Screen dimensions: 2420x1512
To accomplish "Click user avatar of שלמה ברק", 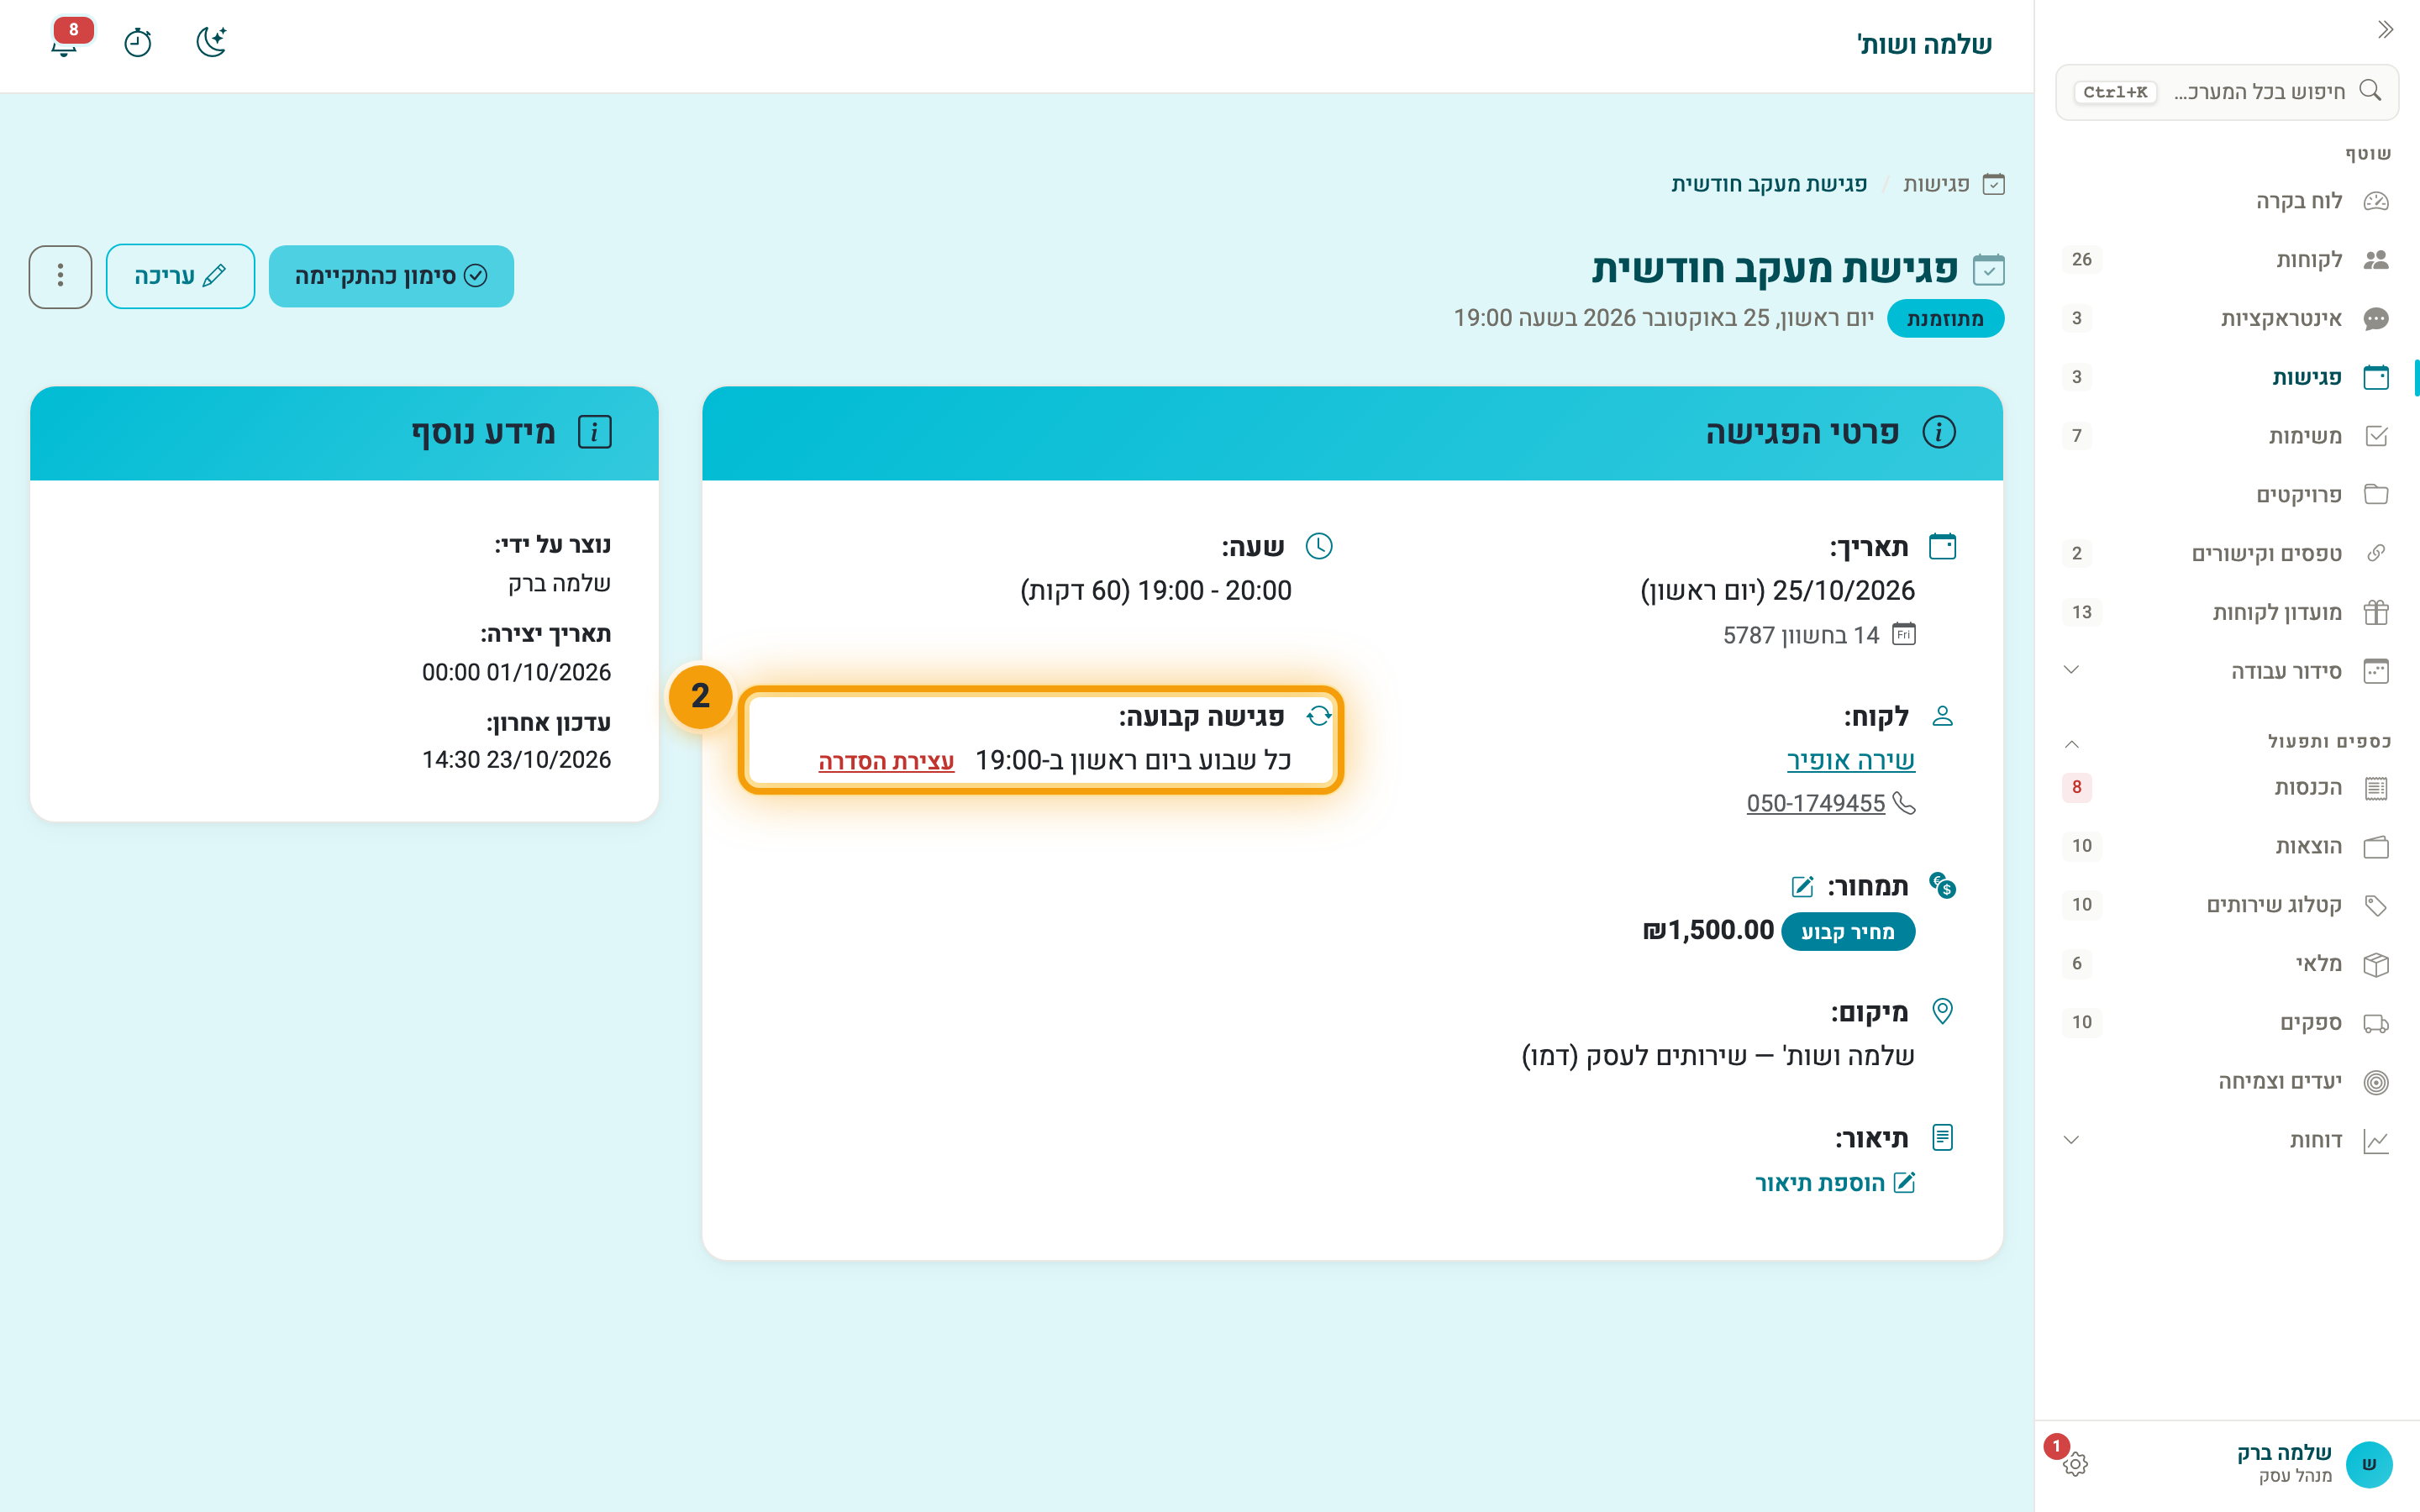I will 2368,1464.
